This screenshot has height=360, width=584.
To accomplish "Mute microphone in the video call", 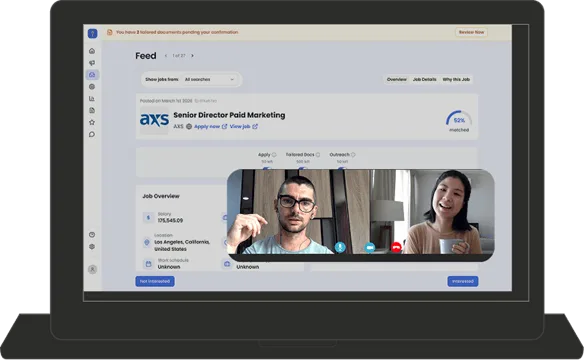I will pyautogui.click(x=340, y=247).
